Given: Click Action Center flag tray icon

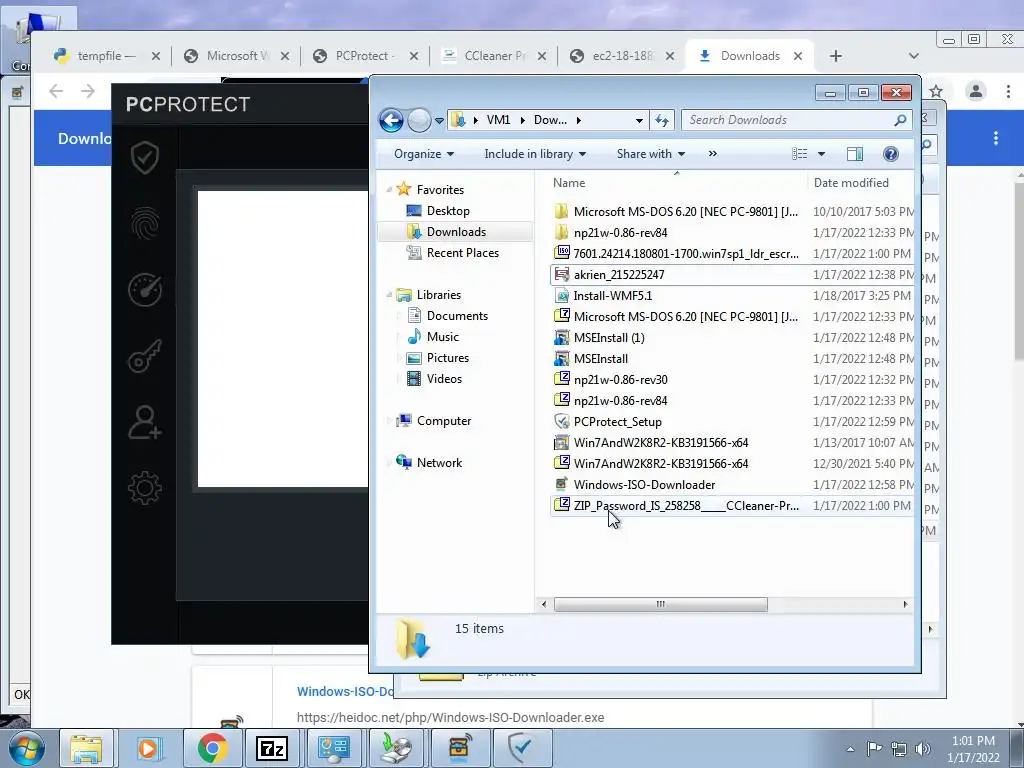Looking at the screenshot, I should pyautogui.click(x=874, y=749).
